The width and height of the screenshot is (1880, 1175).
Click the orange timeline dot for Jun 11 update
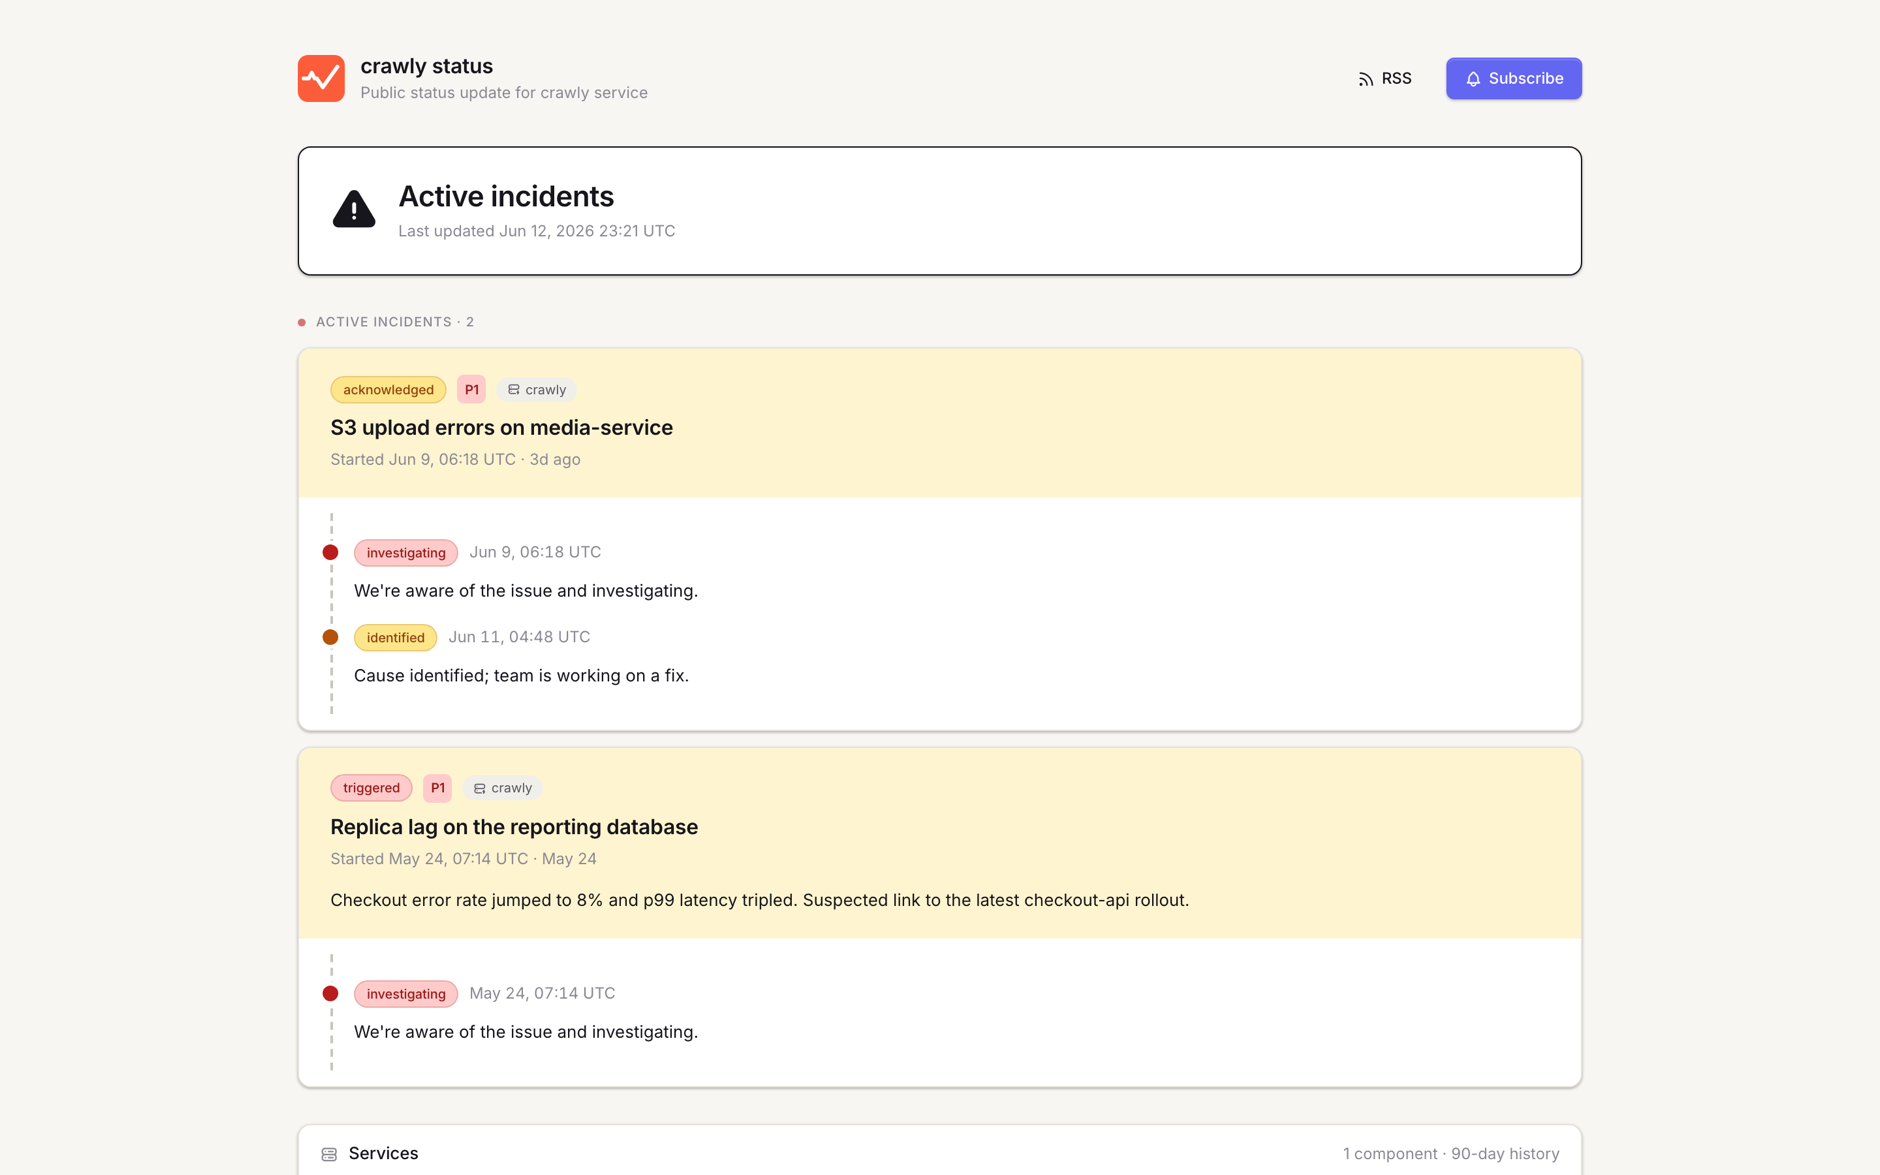coord(330,637)
